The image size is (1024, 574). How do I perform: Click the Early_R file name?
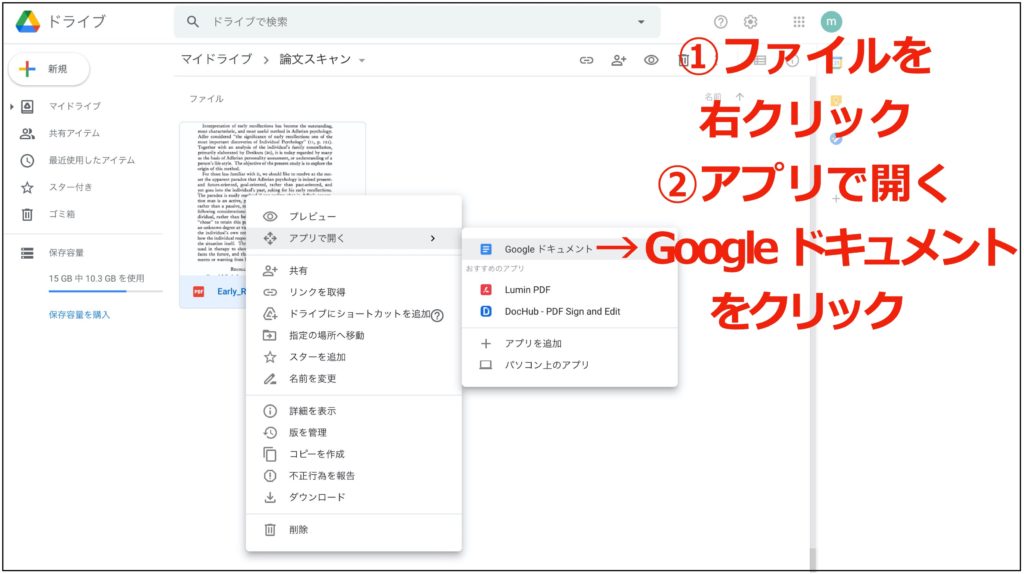pyautogui.click(x=231, y=291)
